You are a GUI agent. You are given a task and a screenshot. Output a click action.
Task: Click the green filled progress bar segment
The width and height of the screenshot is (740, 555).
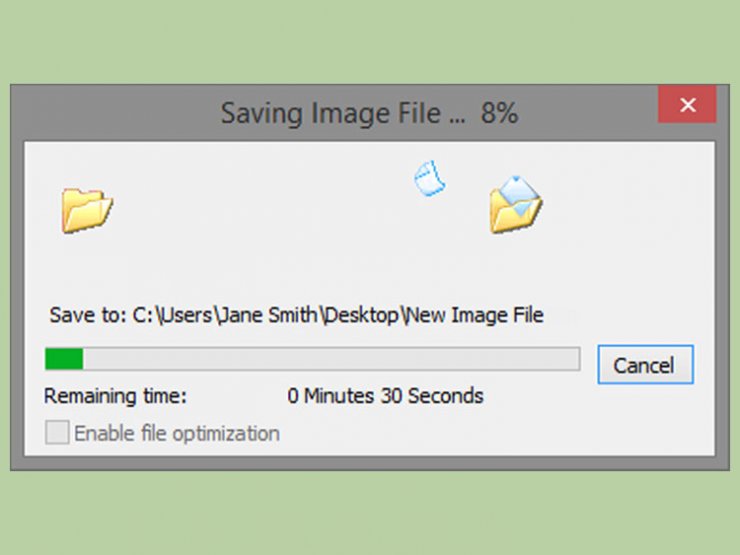pyautogui.click(x=64, y=359)
